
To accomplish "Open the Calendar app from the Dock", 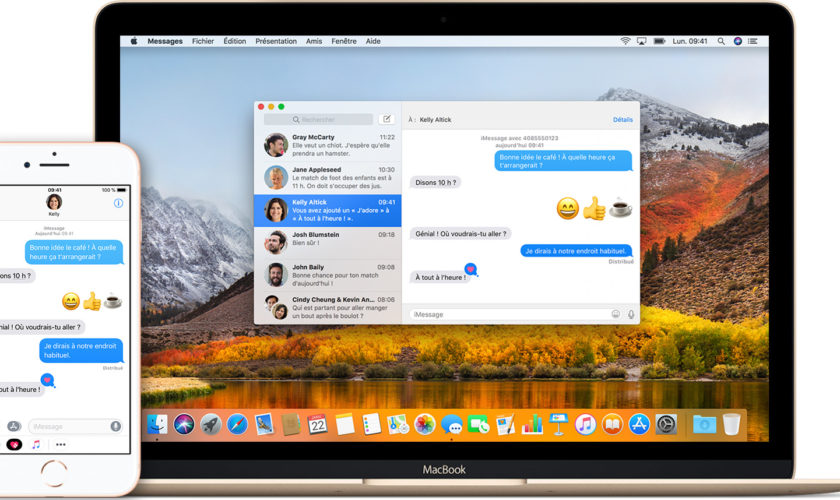I will pyautogui.click(x=318, y=424).
